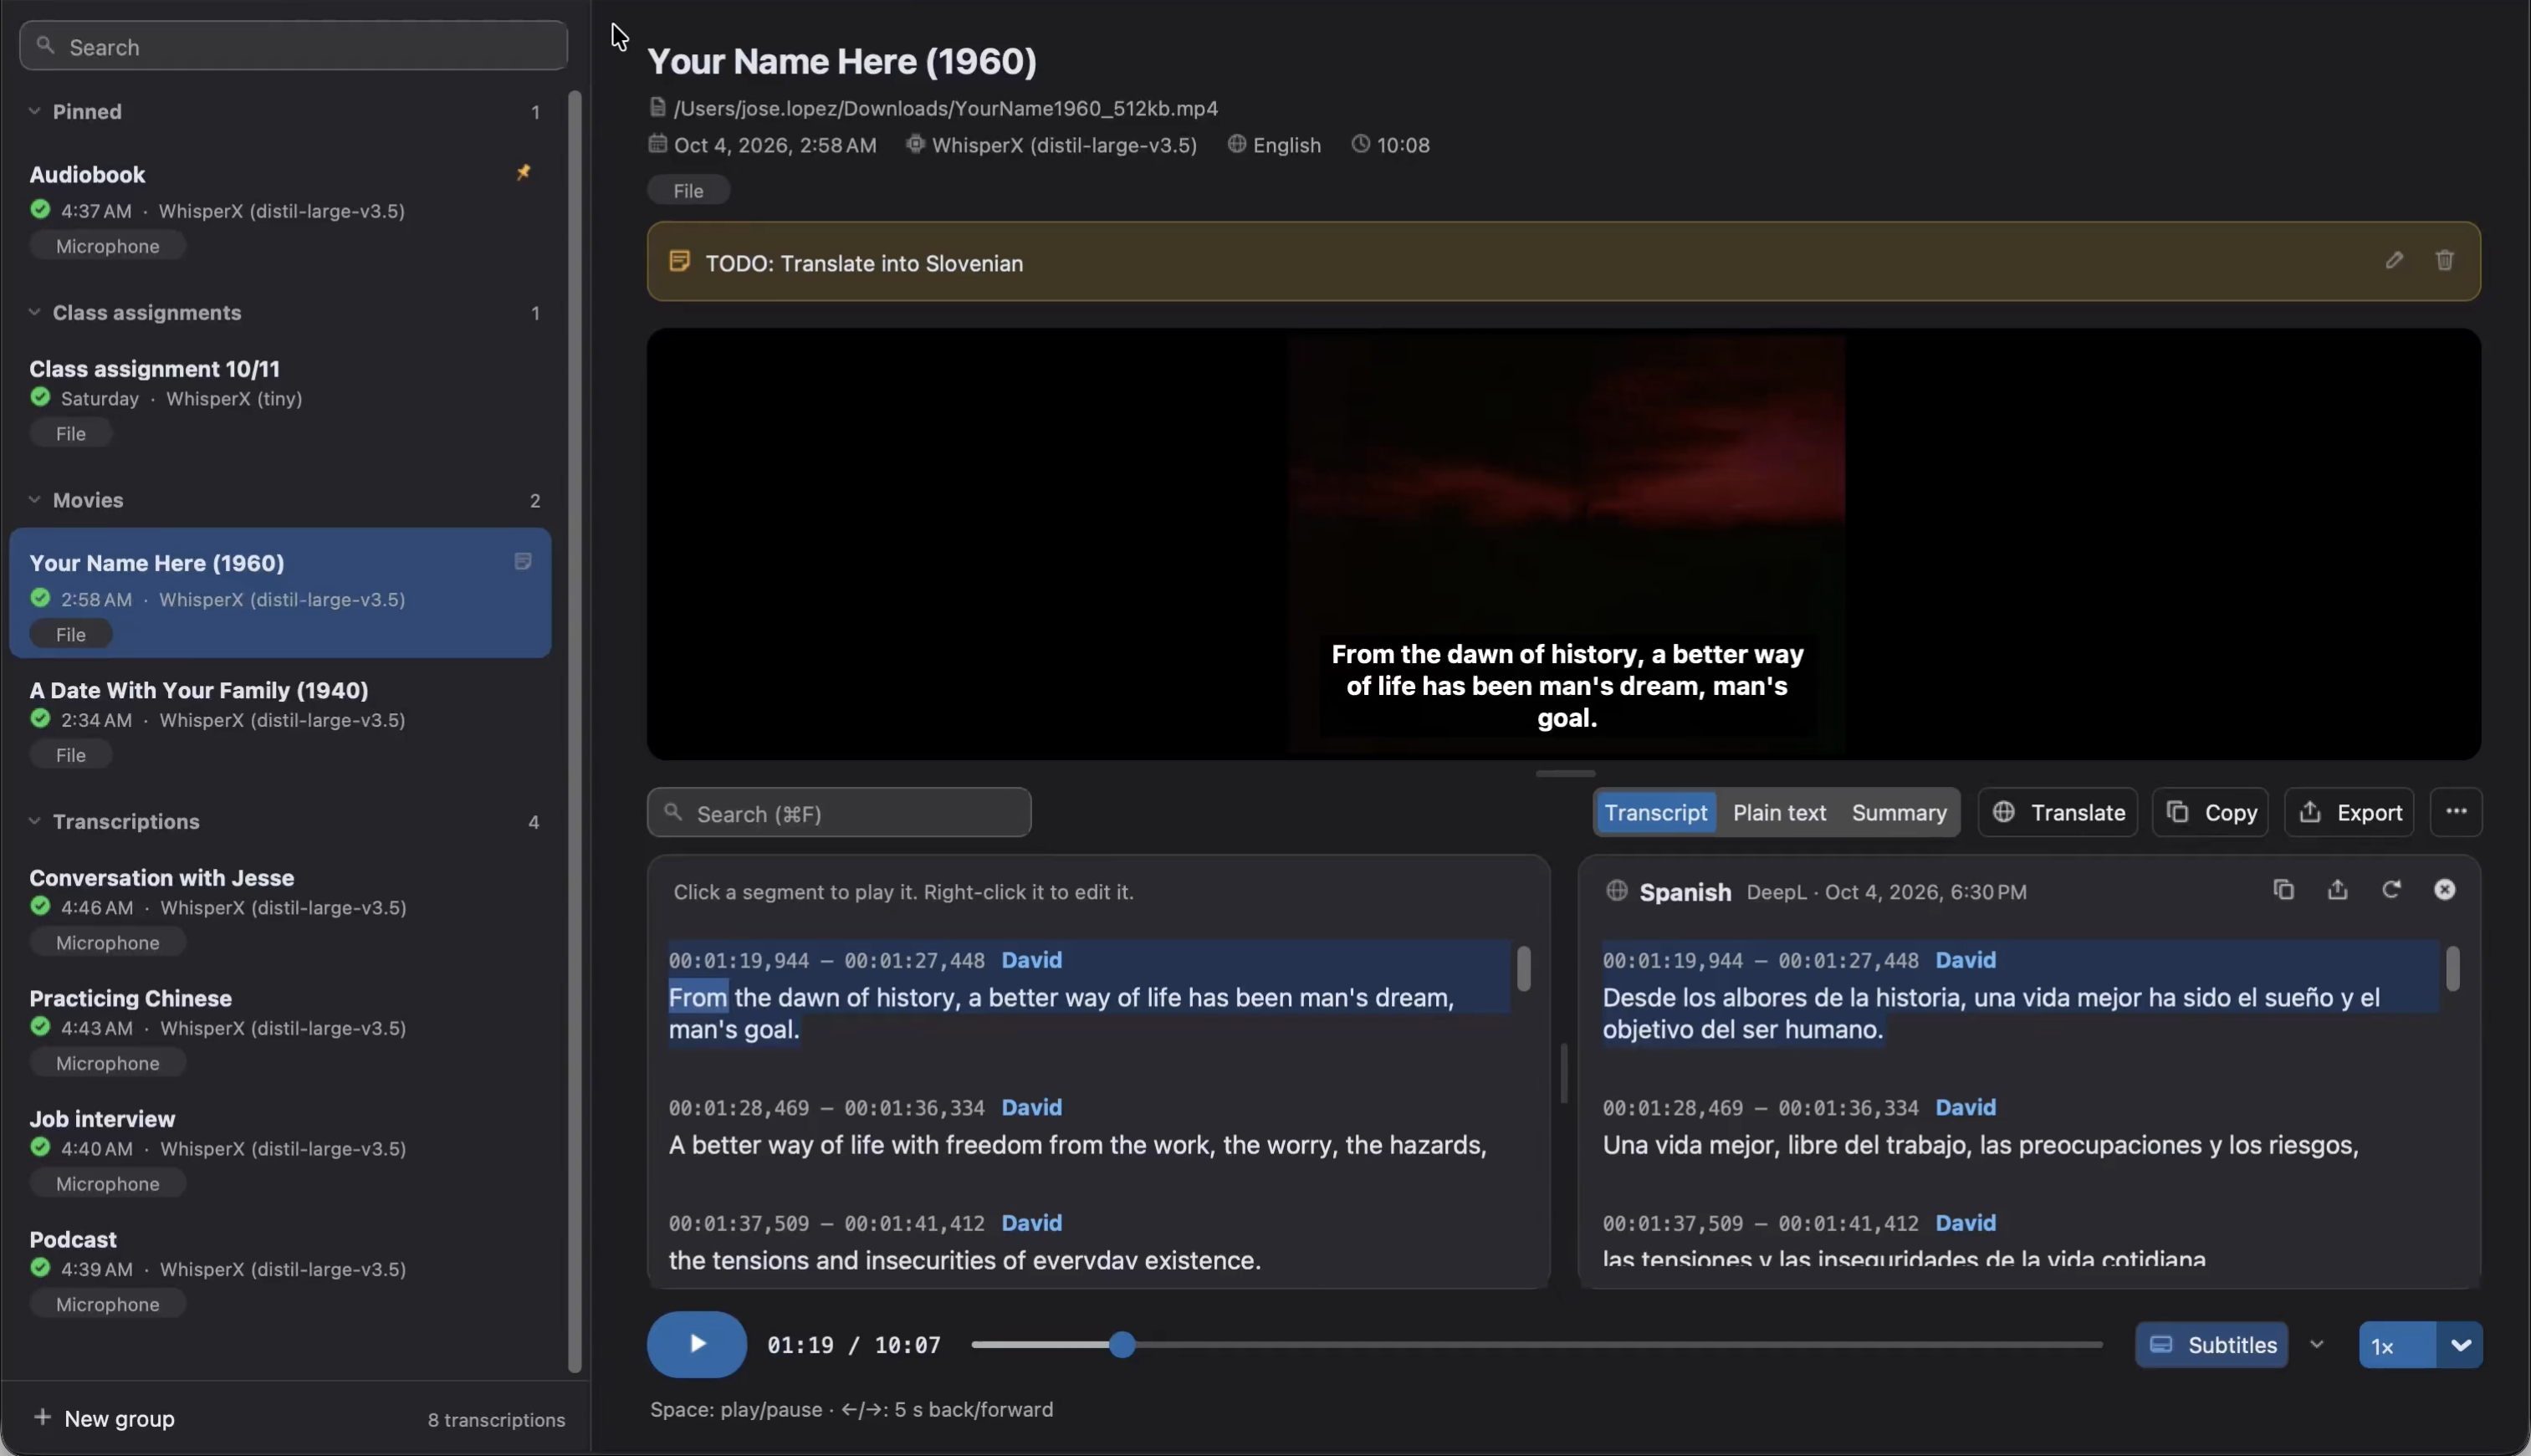Switch to Transcript view
The width and height of the screenshot is (2531, 1456).
[1655, 812]
